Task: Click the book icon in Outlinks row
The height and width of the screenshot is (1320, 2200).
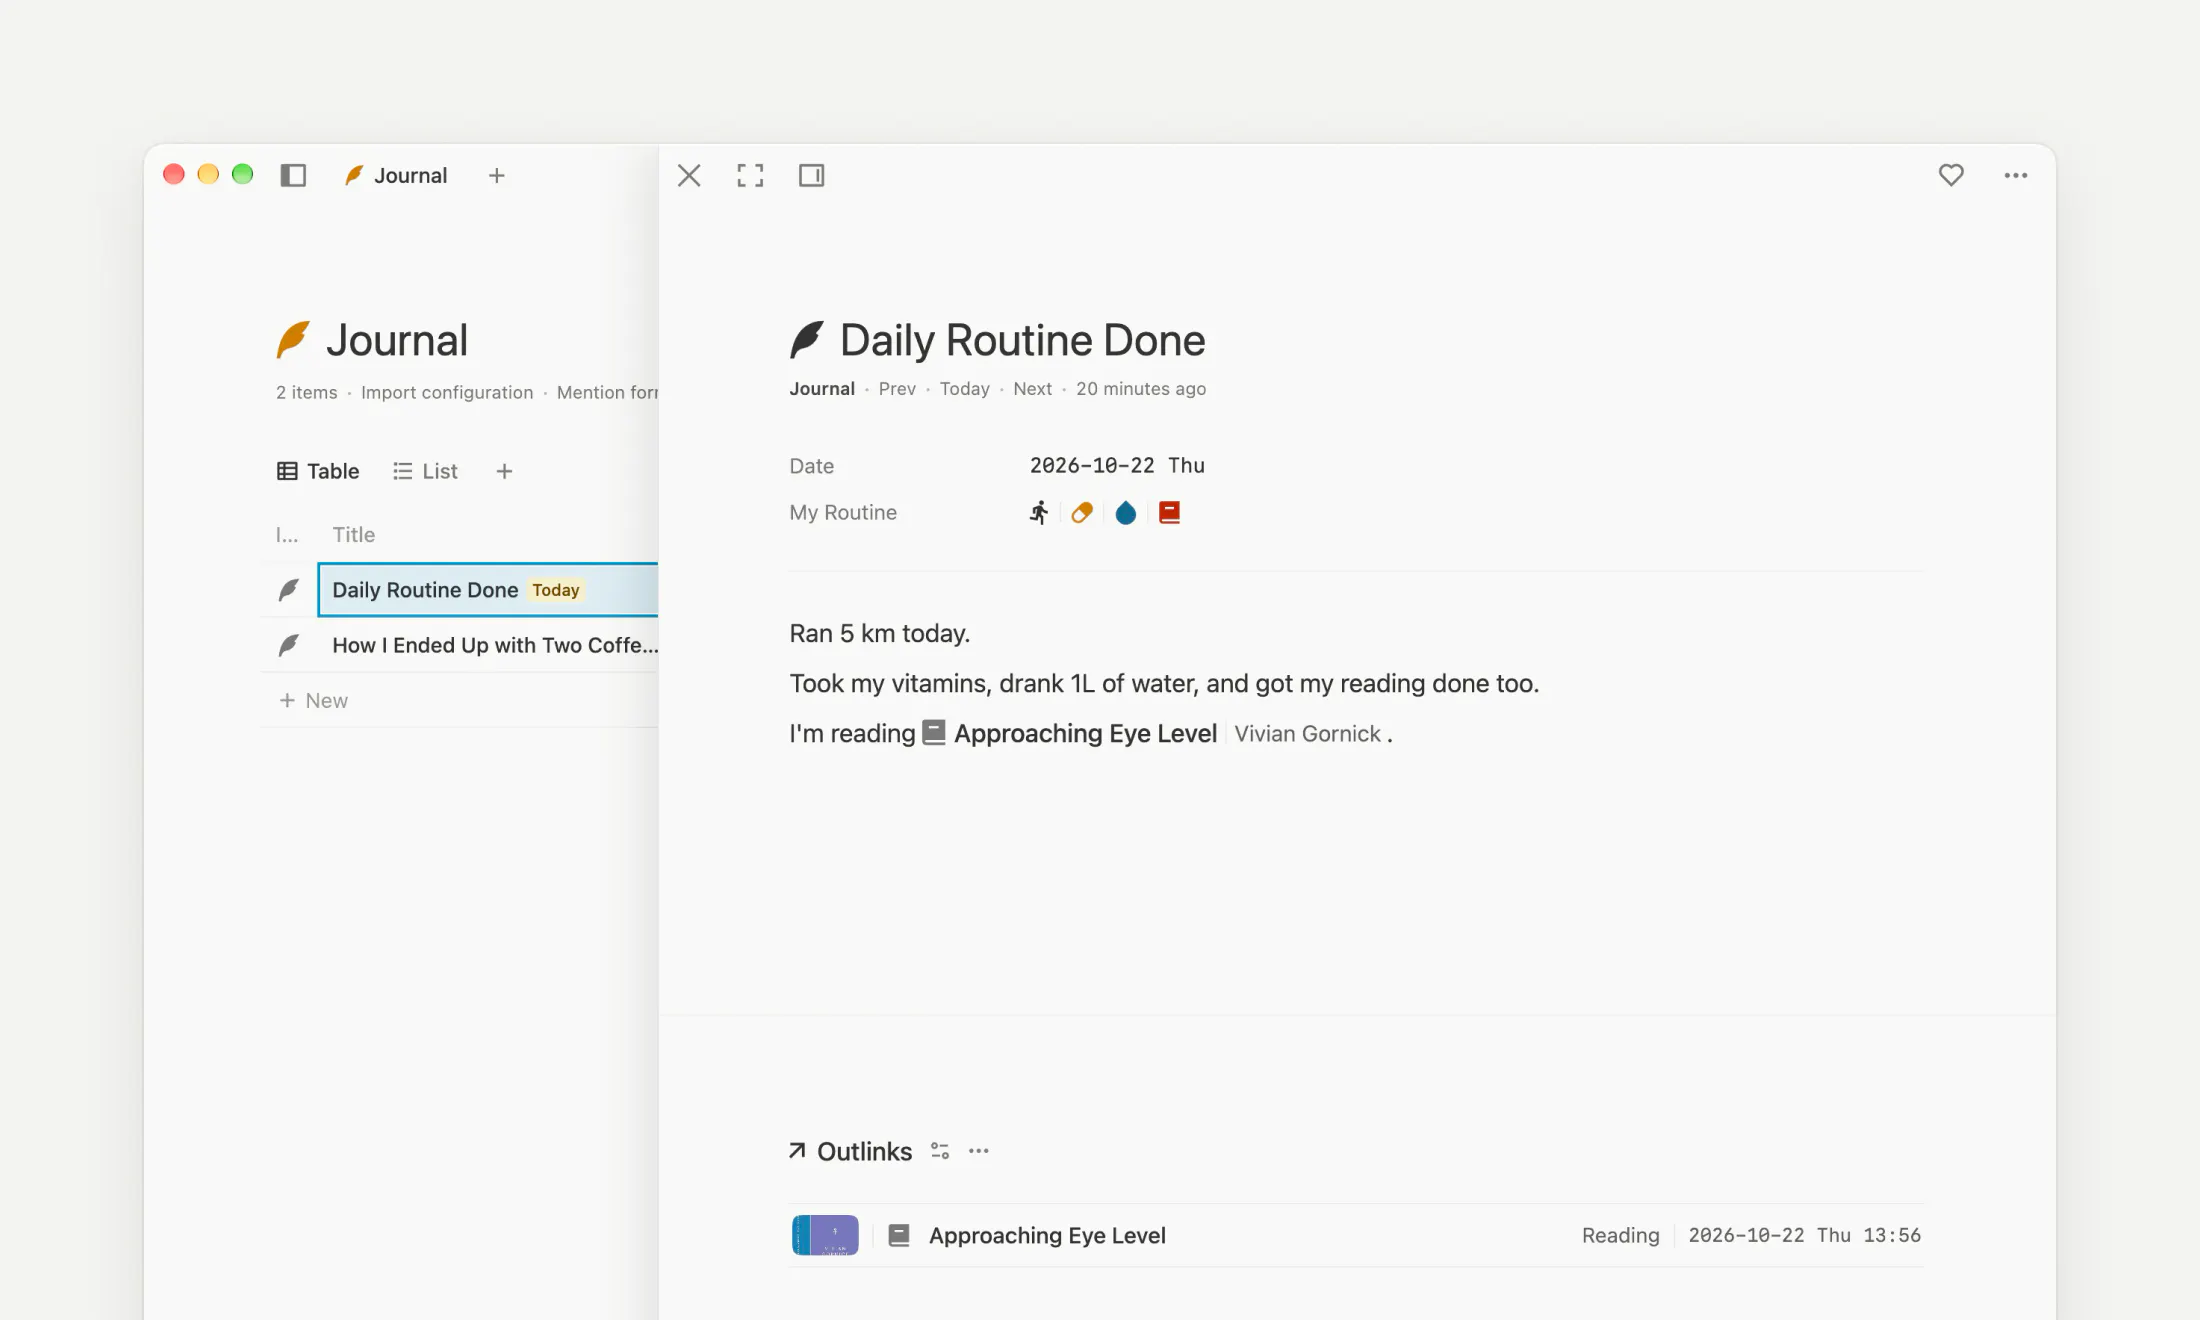Action: click(x=899, y=1236)
